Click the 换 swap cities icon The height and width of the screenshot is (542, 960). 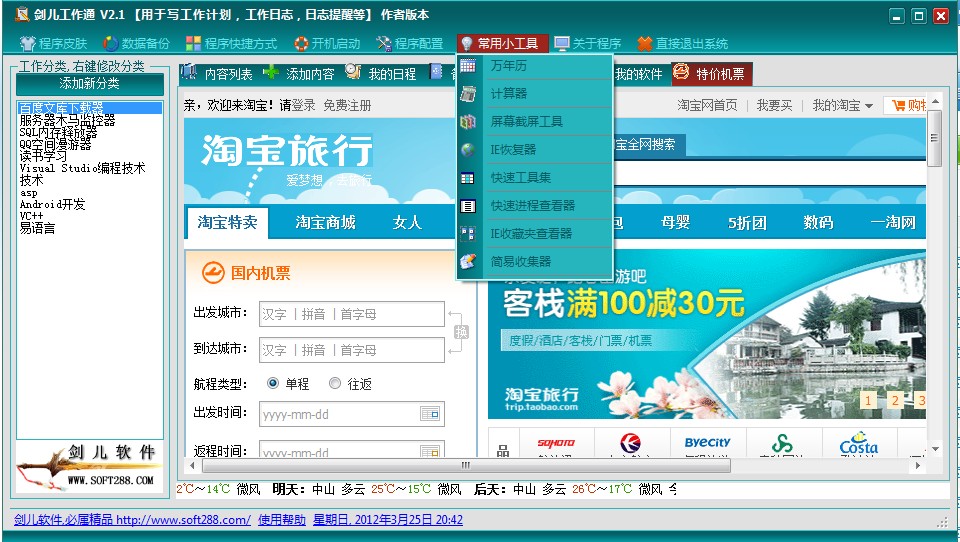[461, 332]
